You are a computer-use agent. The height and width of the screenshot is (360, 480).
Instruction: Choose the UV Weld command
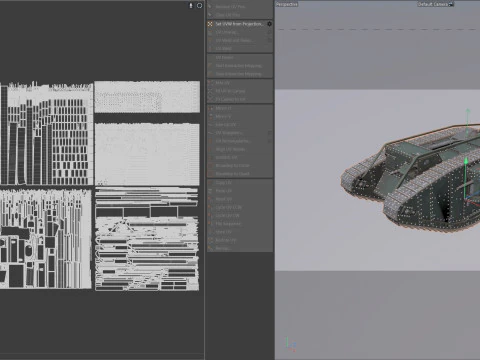pos(240,49)
